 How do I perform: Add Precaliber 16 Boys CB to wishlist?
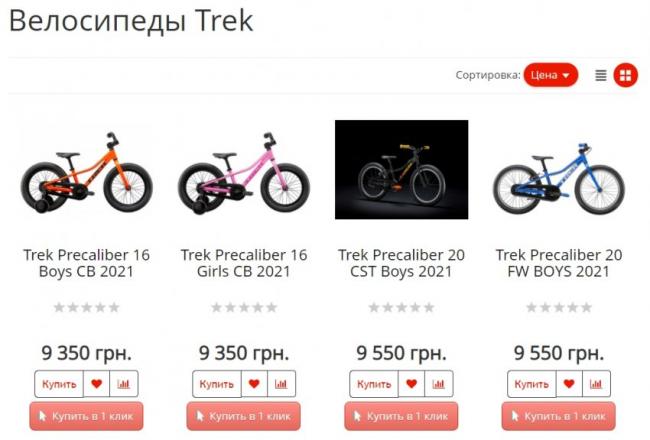(x=97, y=384)
